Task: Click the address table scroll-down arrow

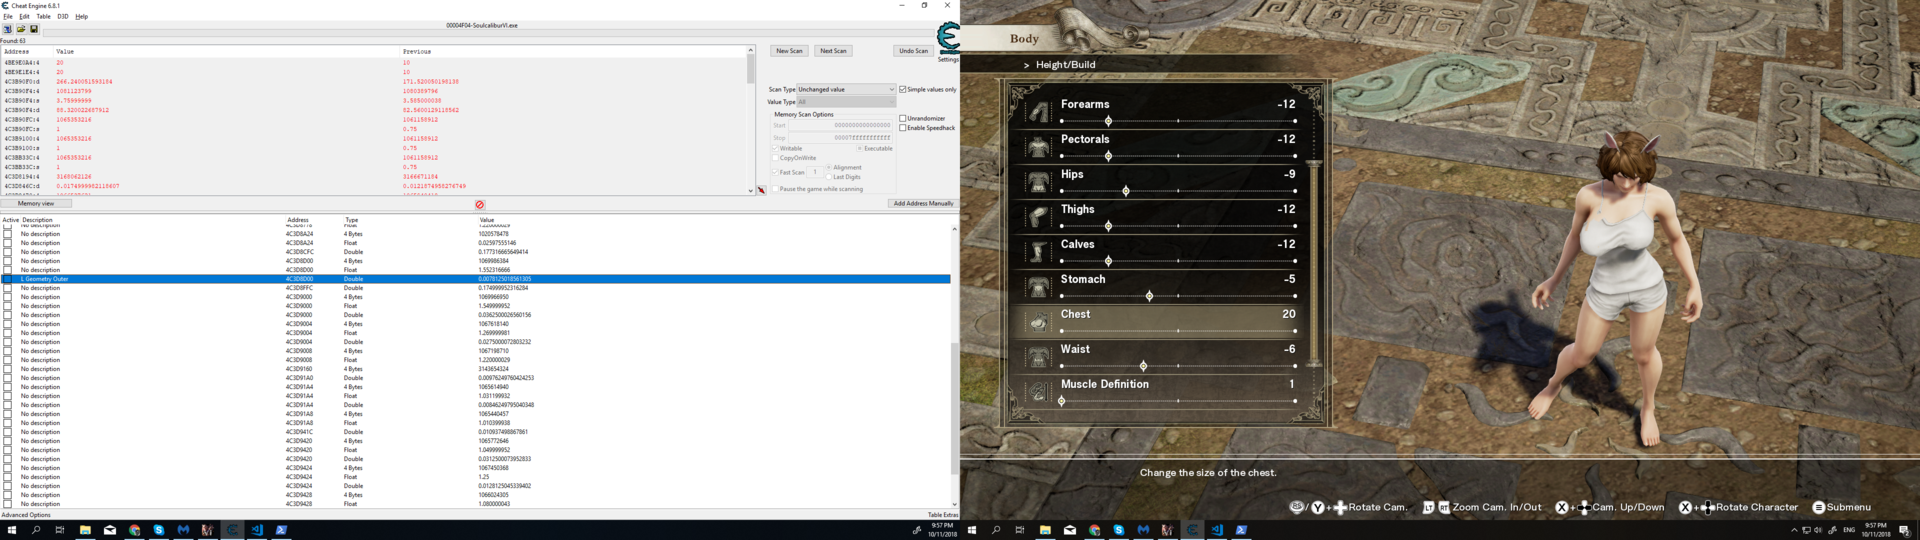Action: click(954, 504)
